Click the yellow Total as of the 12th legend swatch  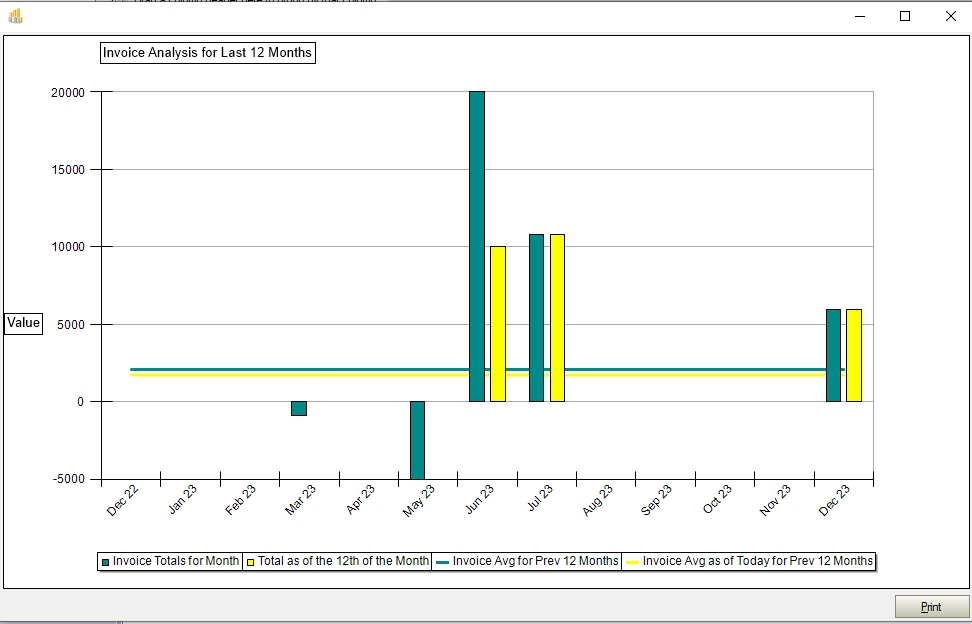(x=251, y=562)
